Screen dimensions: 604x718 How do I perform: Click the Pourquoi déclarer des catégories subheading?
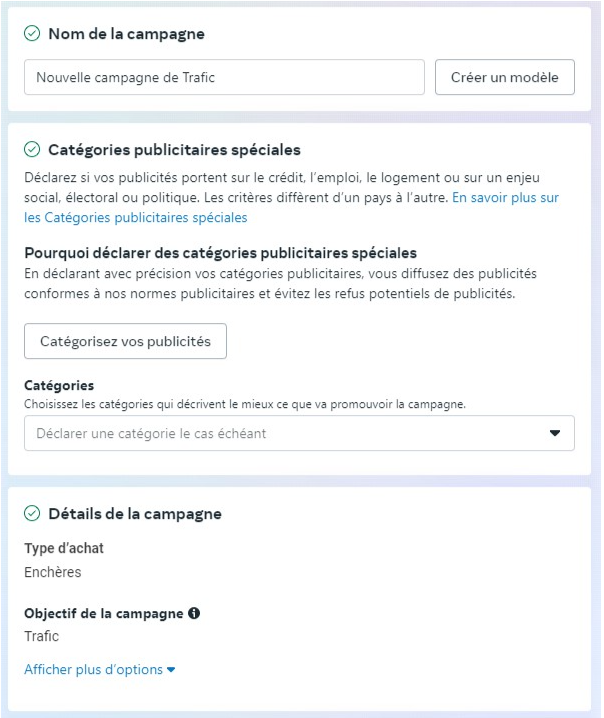click(220, 253)
